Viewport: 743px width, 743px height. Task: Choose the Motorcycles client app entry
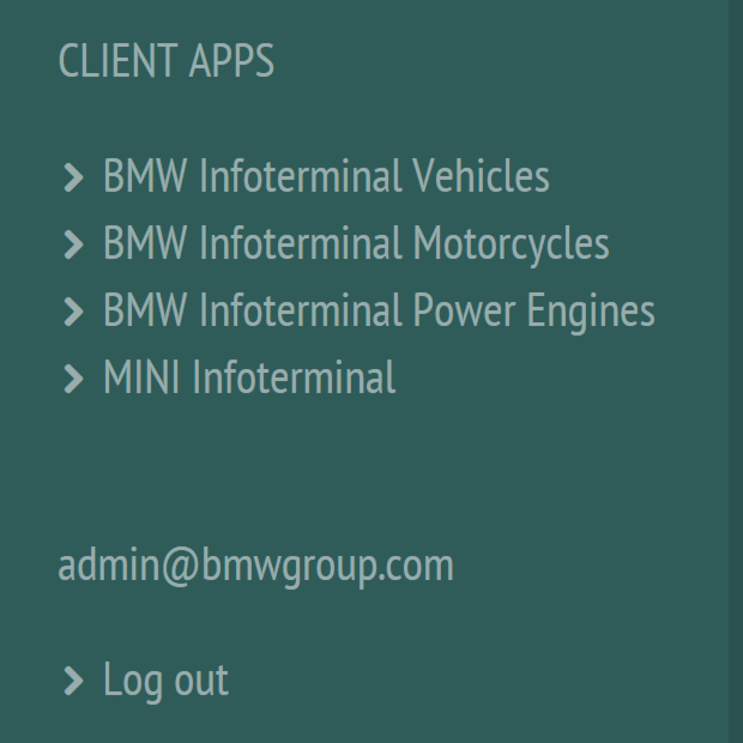coord(356,244)
